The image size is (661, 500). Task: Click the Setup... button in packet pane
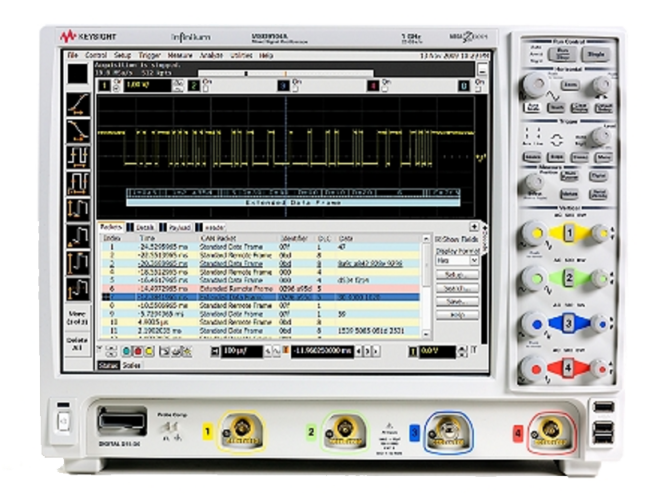[457, 275]
